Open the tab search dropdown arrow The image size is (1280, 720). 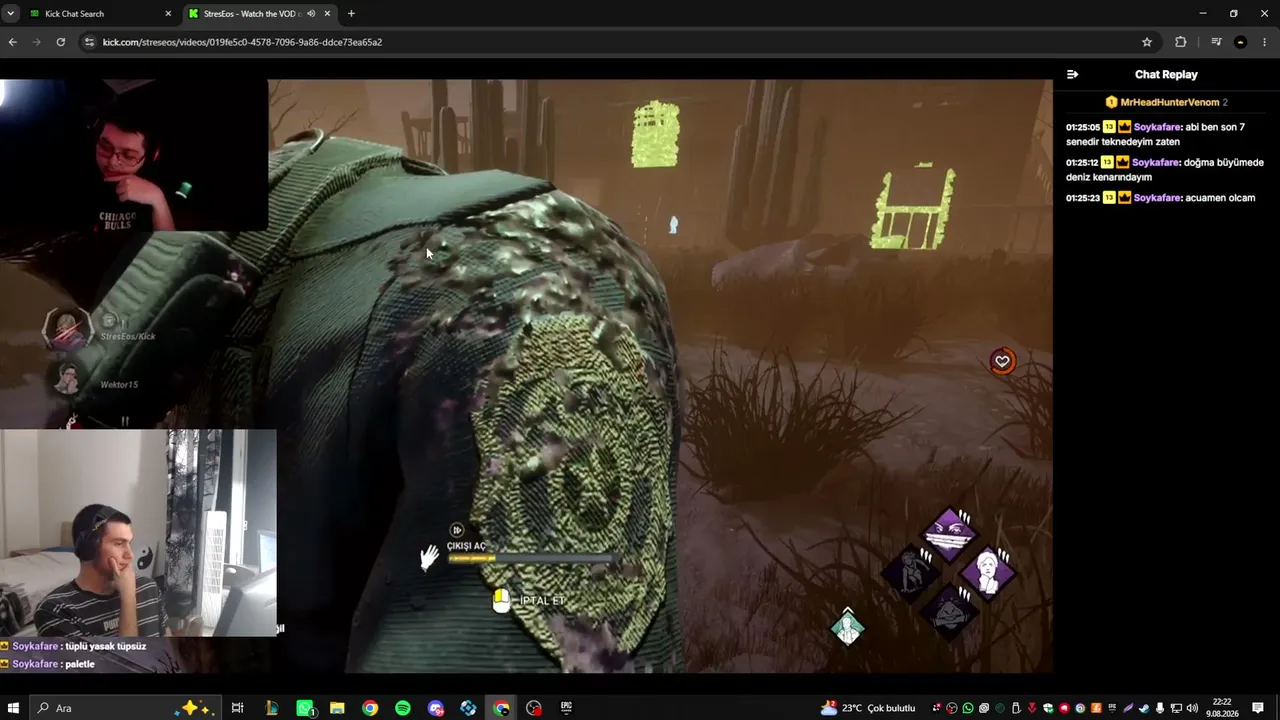[10, 14]
